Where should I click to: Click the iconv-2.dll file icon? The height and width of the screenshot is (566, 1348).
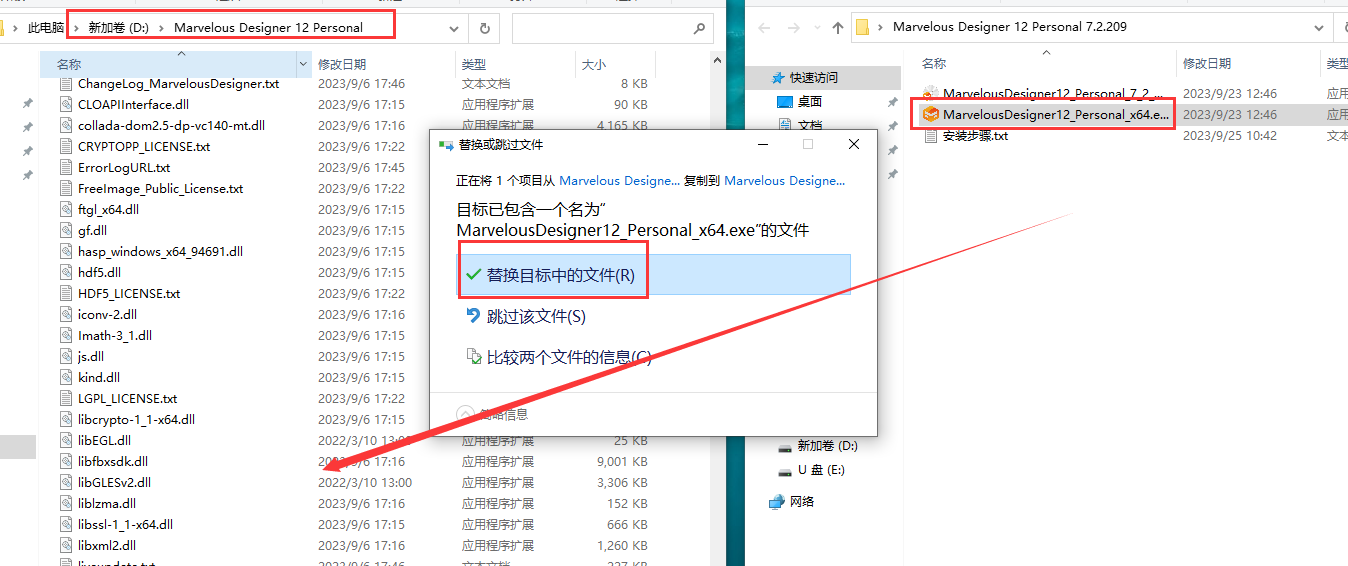67,315
